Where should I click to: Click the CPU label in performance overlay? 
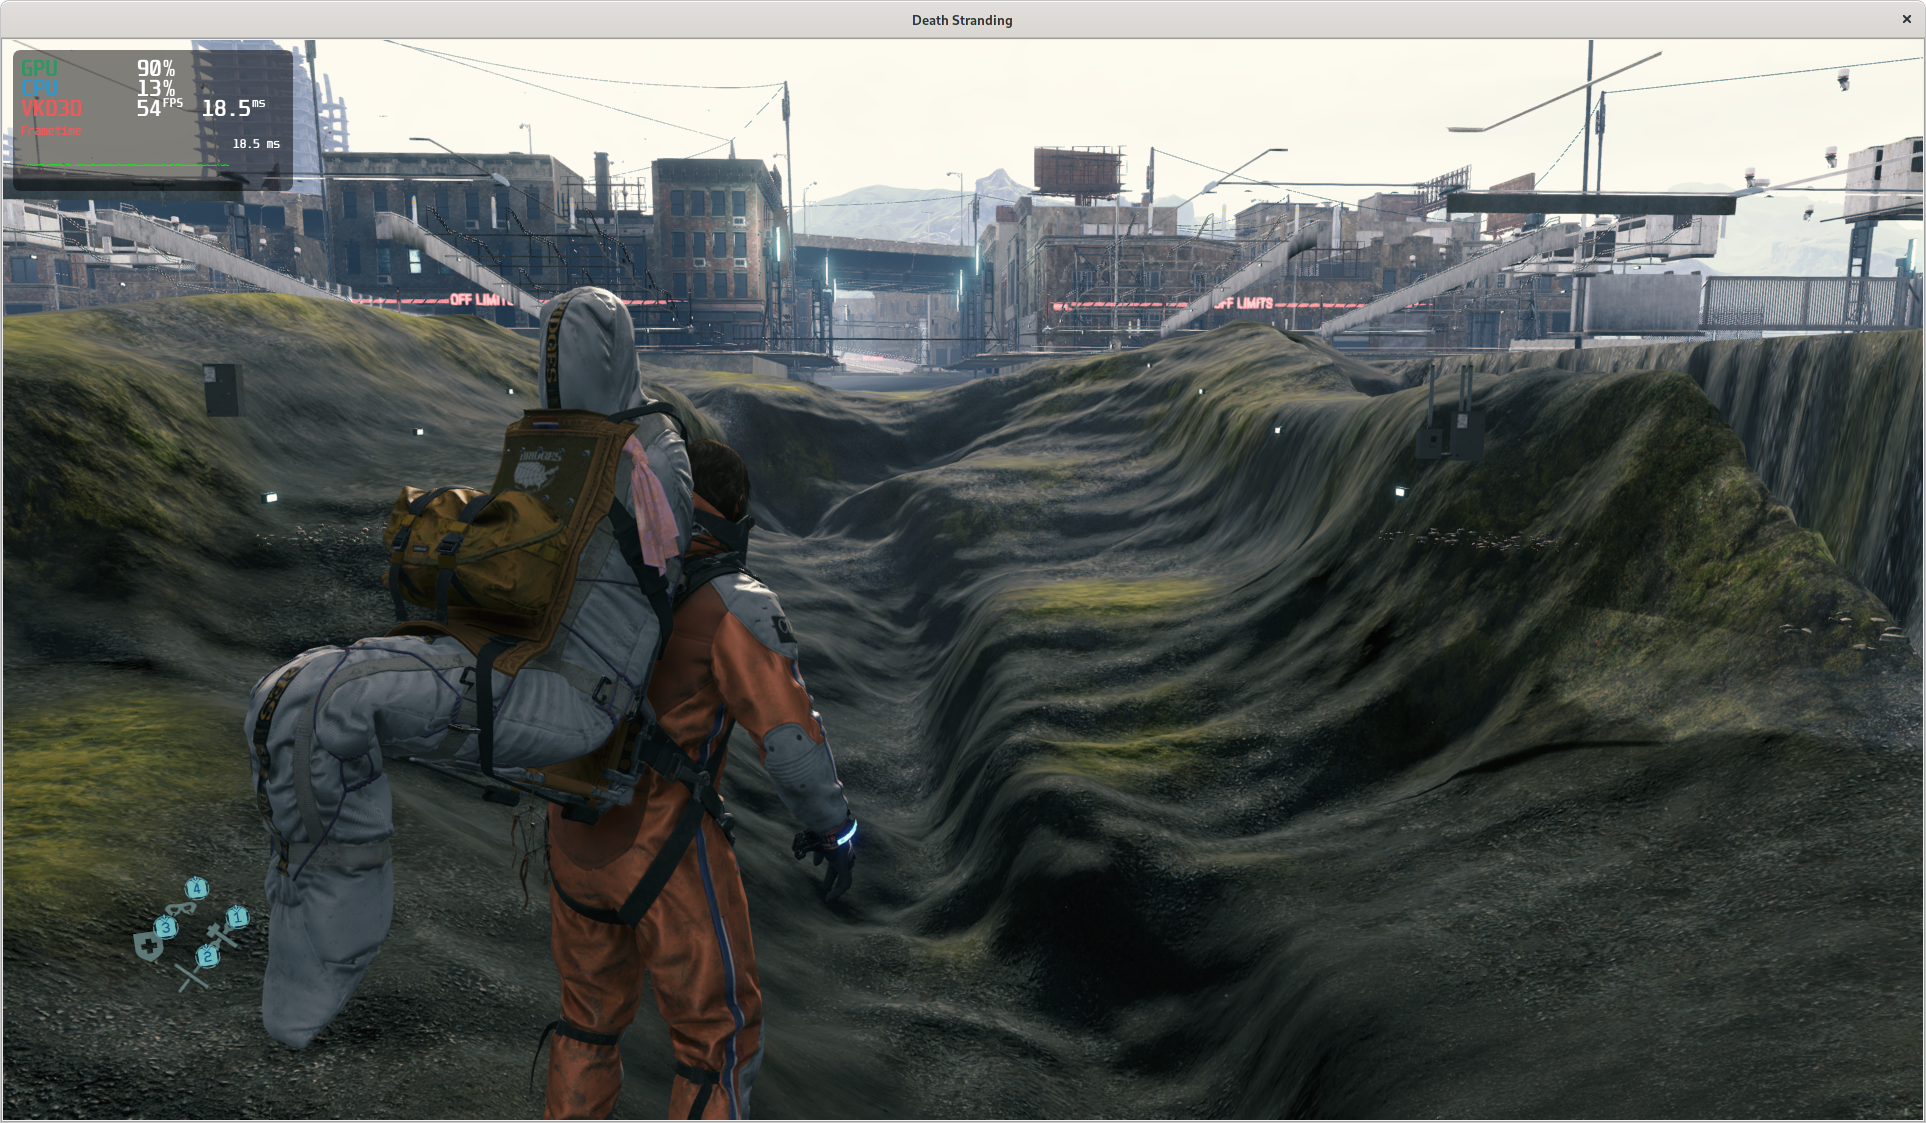coord(40,88)
